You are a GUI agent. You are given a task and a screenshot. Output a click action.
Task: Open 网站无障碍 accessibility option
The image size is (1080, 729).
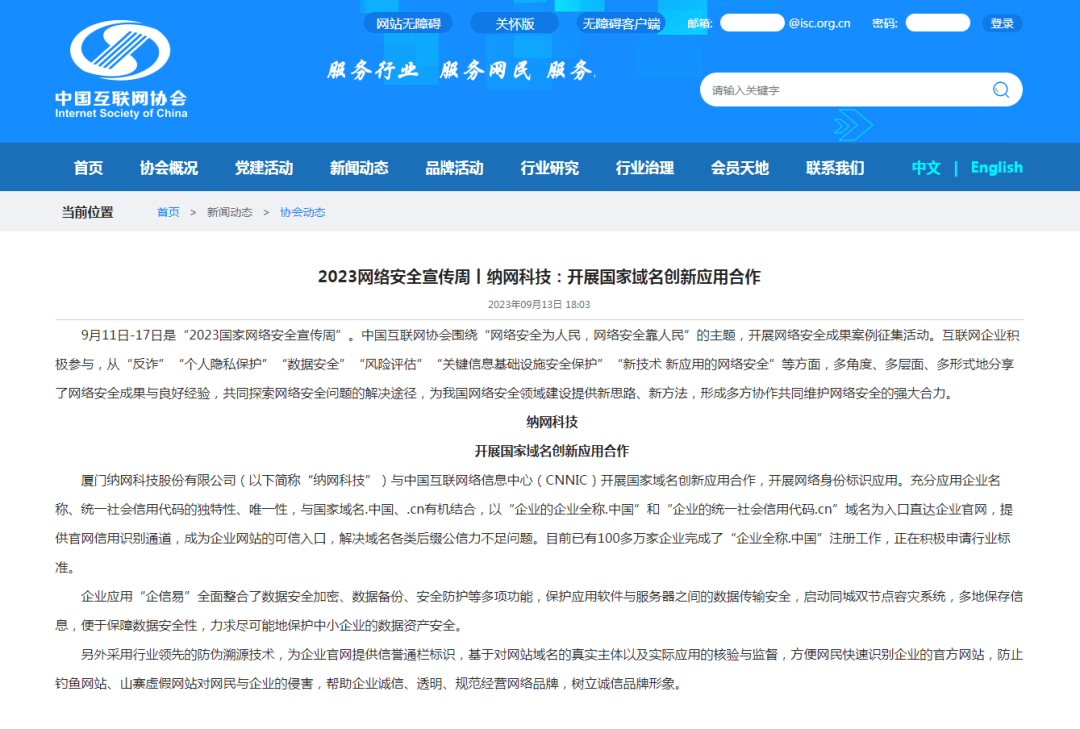(x=408, y=23)
